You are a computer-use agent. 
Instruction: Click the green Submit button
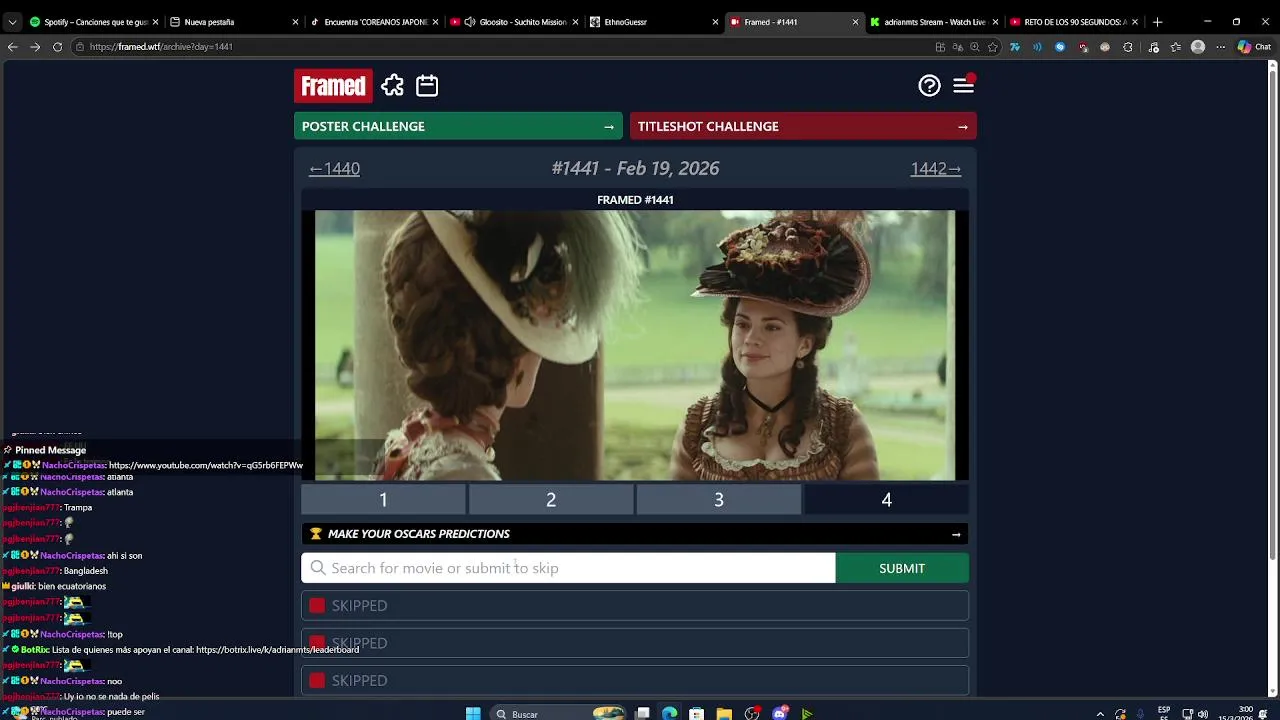pyautogui.click(x=902, y=568)
